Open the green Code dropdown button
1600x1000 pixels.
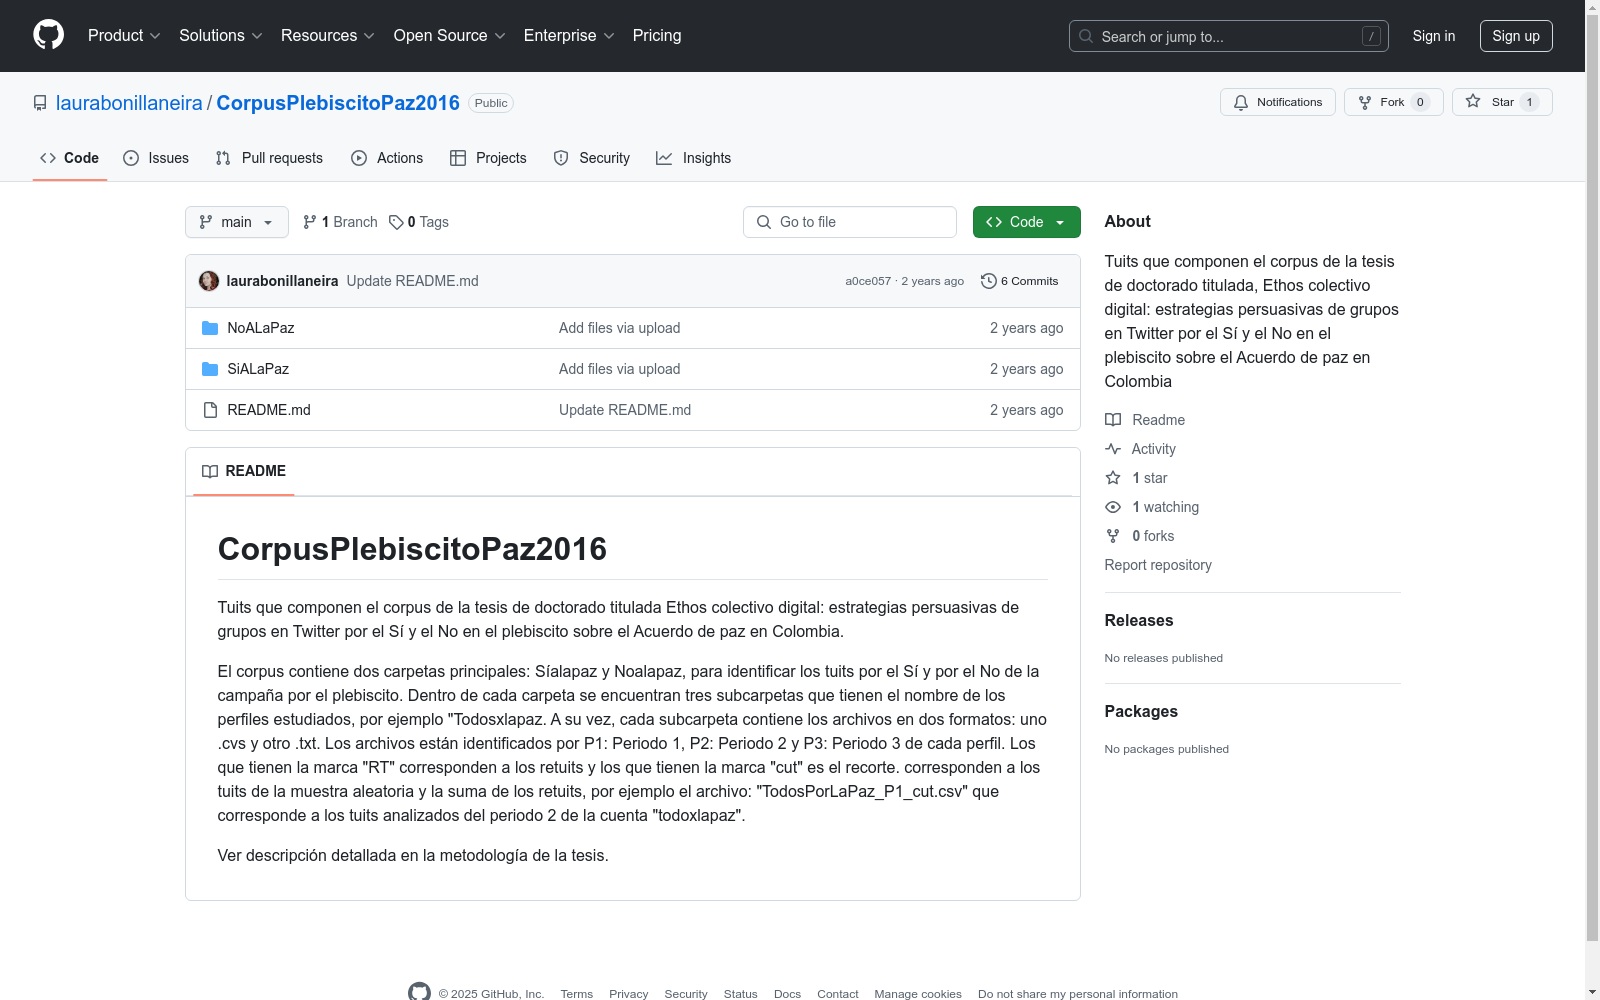1027,222
